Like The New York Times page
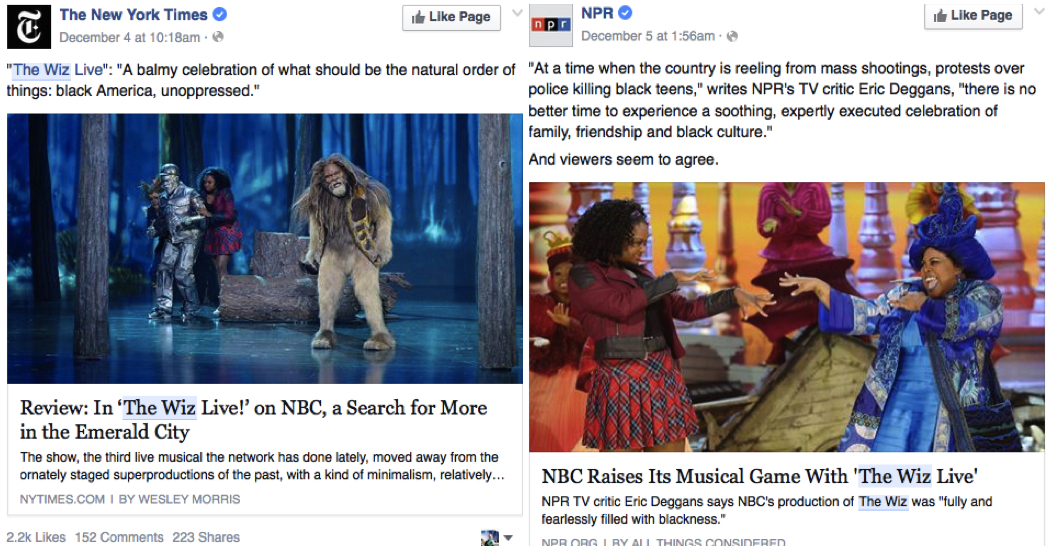The height and width of the screenshot is (550, 1050). 451,17
